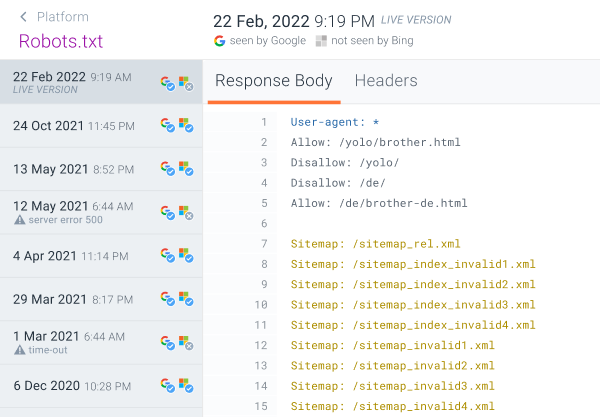Click Google seen icon on 1 Mar 2021 row
This screenshot has width=600, height=417.
[168, 343]
